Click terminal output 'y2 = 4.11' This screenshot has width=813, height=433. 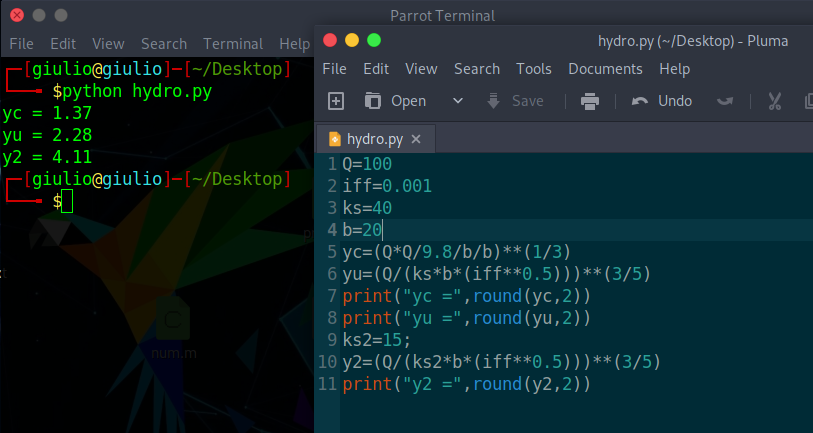coord(47,157)
